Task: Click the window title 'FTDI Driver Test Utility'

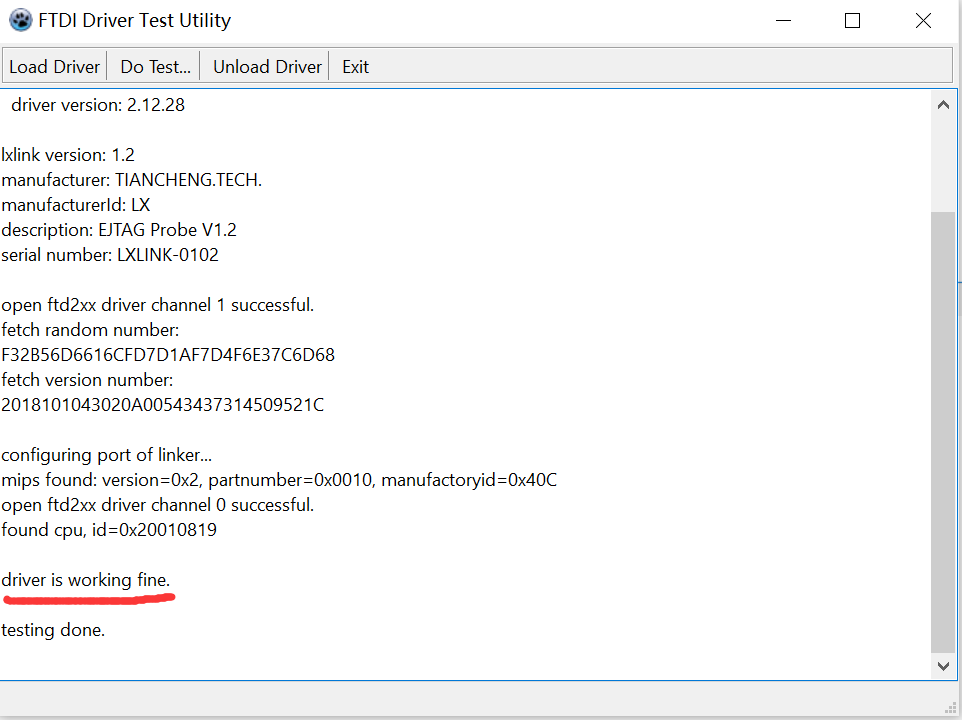Action: click(134, 20)
